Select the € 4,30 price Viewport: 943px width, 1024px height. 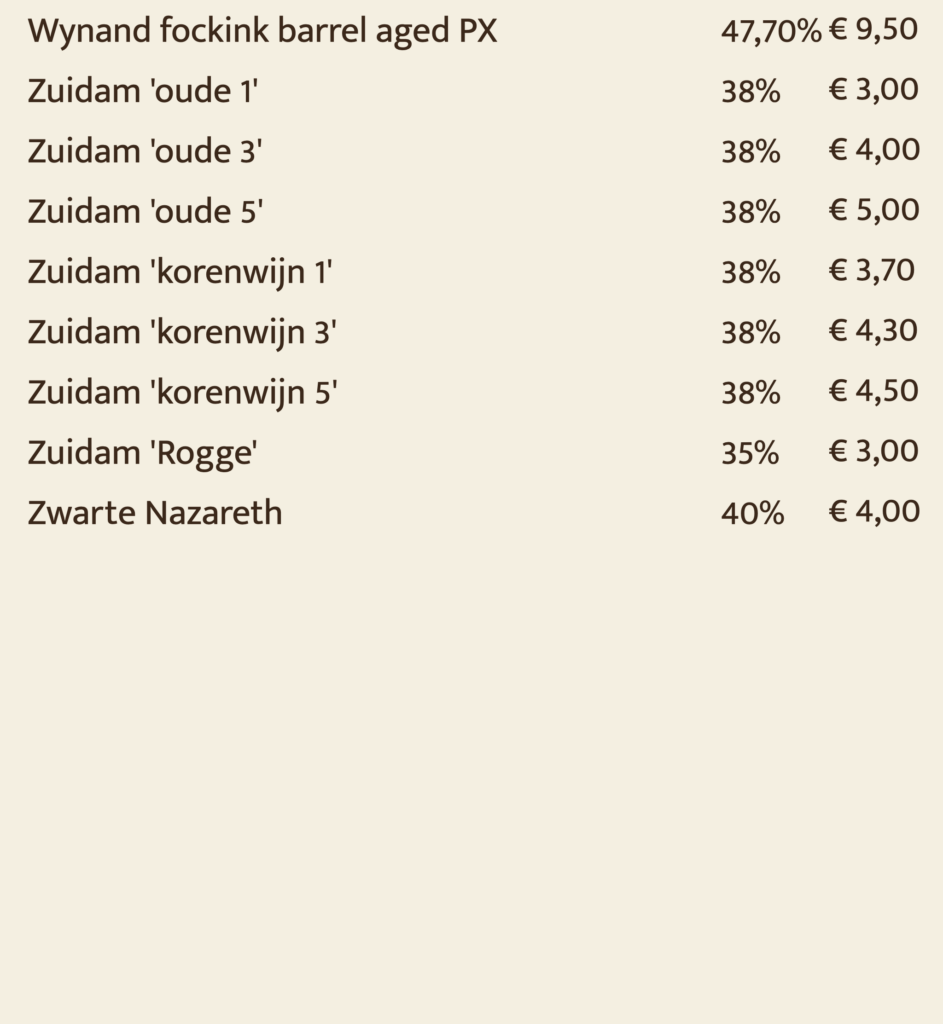[x=873, y=331]
